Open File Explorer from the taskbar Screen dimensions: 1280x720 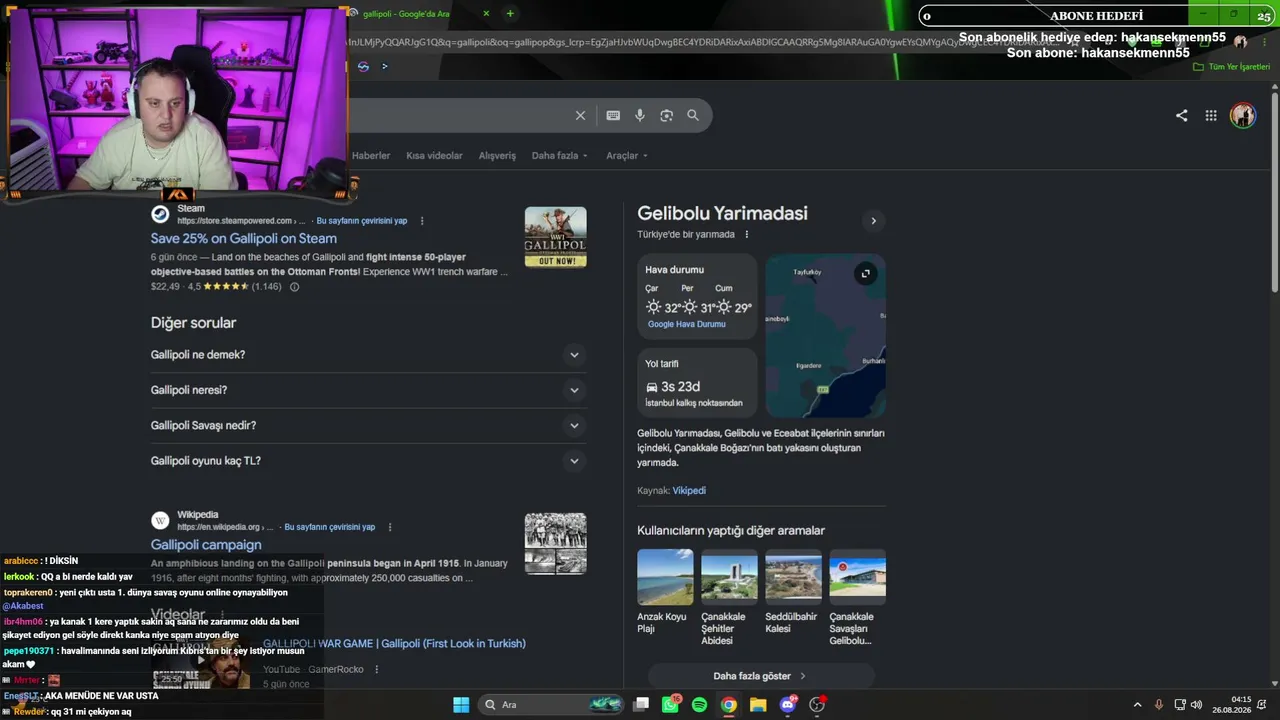coord(758,705)
